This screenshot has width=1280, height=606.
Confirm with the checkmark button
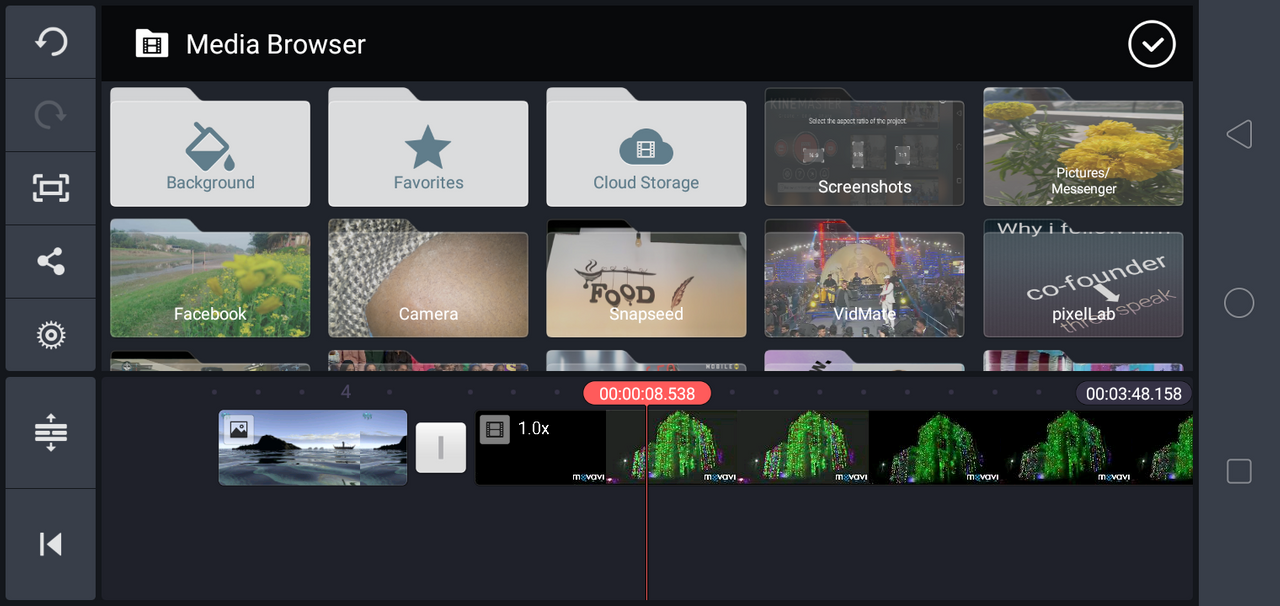[x=1152, y=44]
